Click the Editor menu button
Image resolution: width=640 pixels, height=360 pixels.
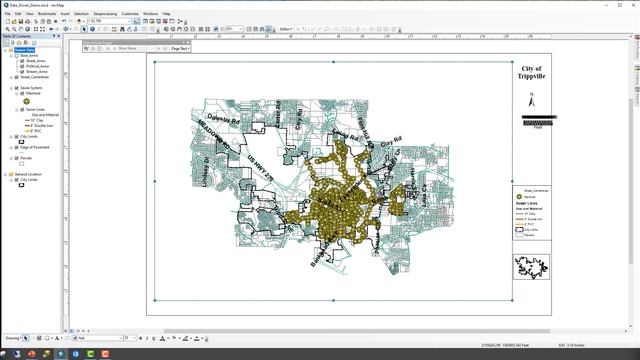[x=286, y=29]
